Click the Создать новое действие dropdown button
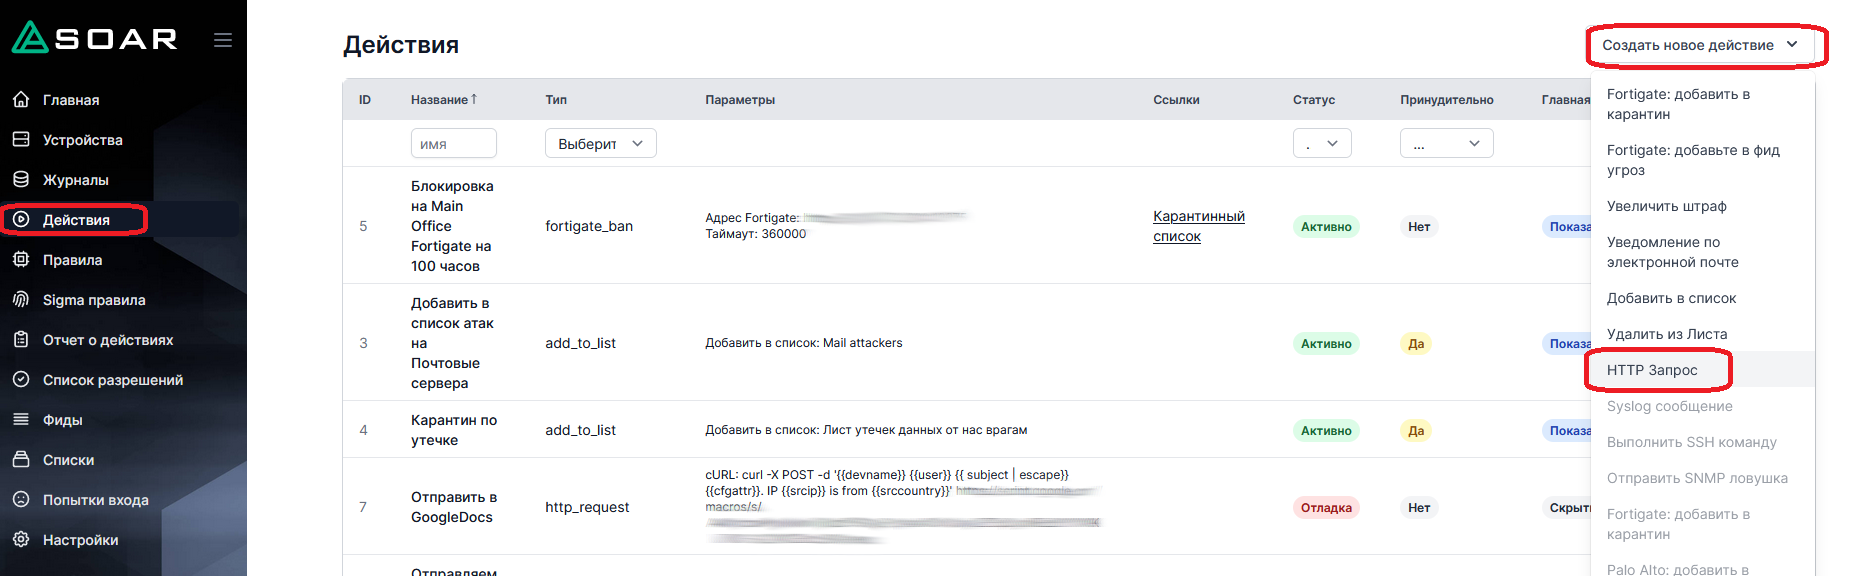Viewport: 1851px width, 576px height. tap(1699, 45)
